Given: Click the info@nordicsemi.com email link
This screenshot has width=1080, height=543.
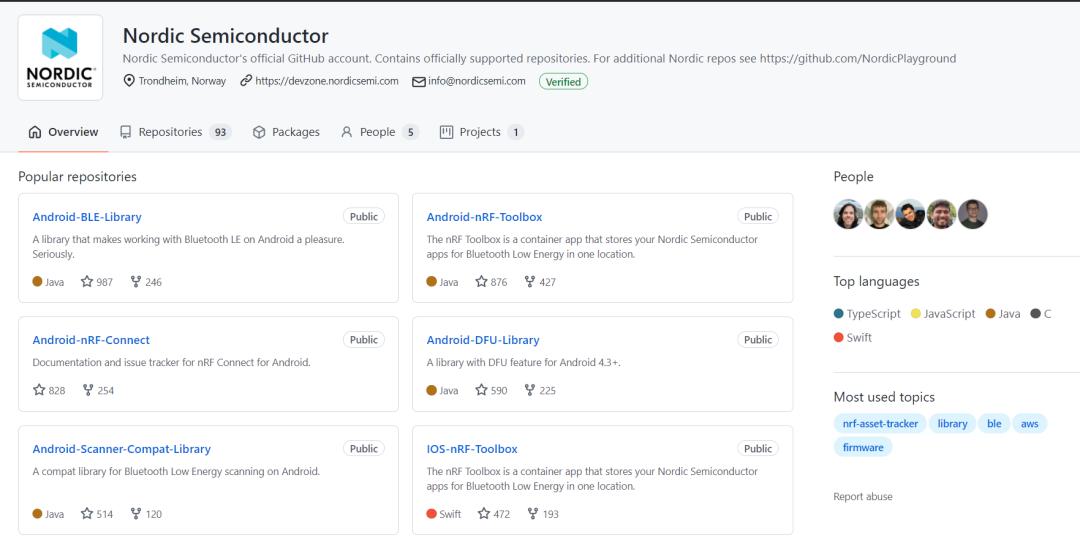Looking at the screenshot, I should coord(477,81).
